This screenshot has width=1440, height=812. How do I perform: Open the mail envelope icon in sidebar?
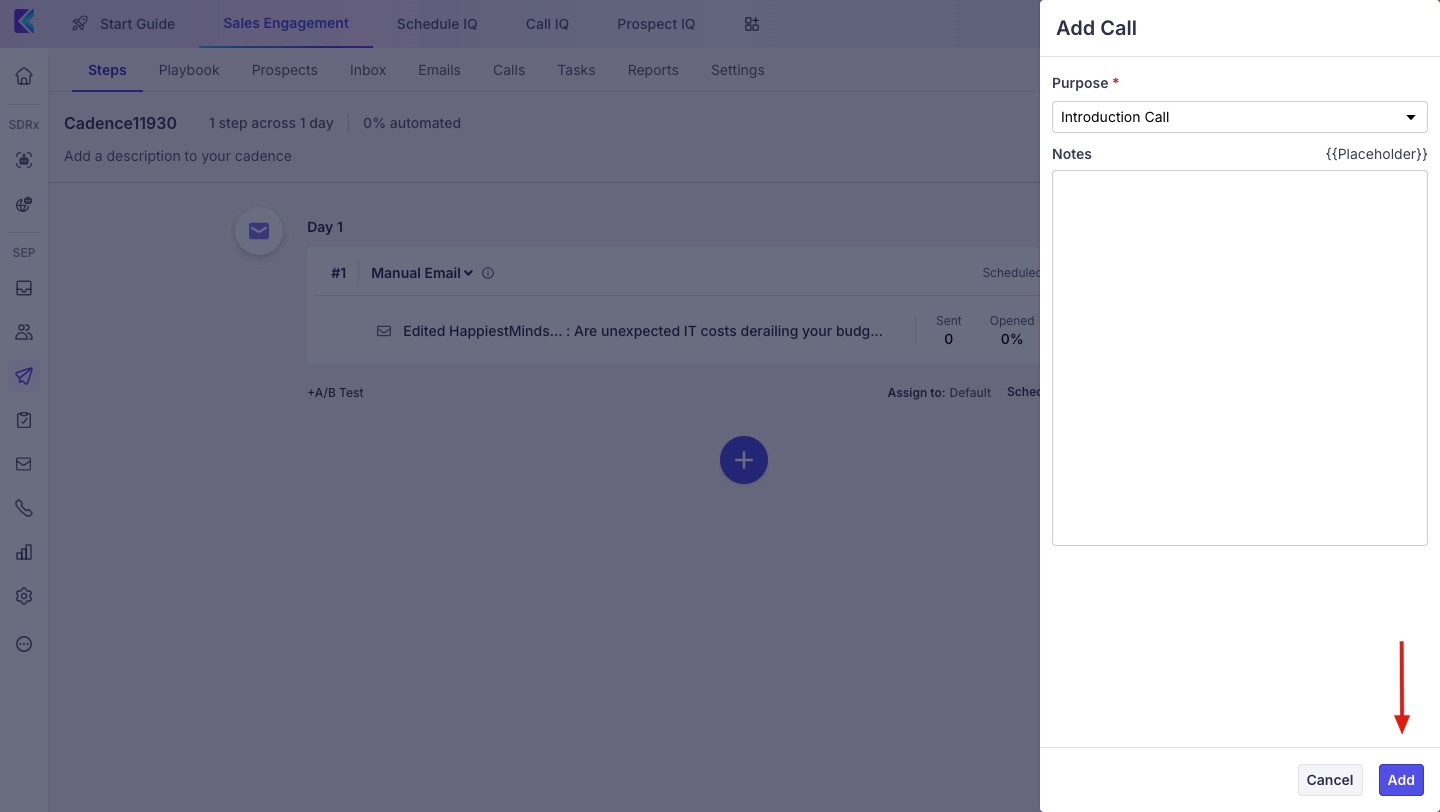tap(24, 464)
